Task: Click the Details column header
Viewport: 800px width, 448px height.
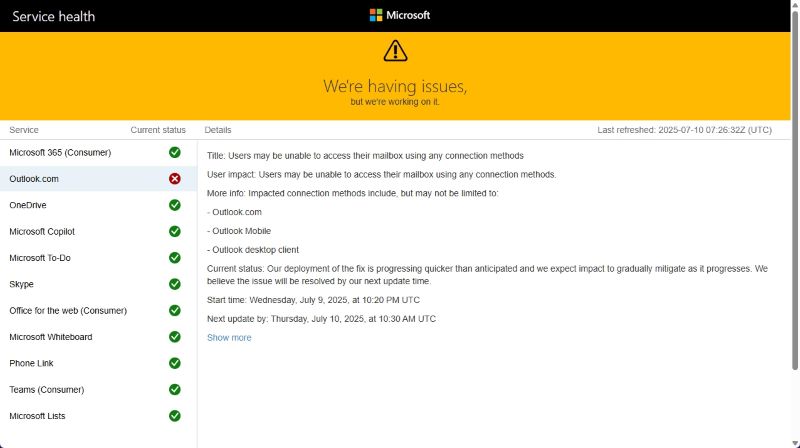Action: click(218, 130)
